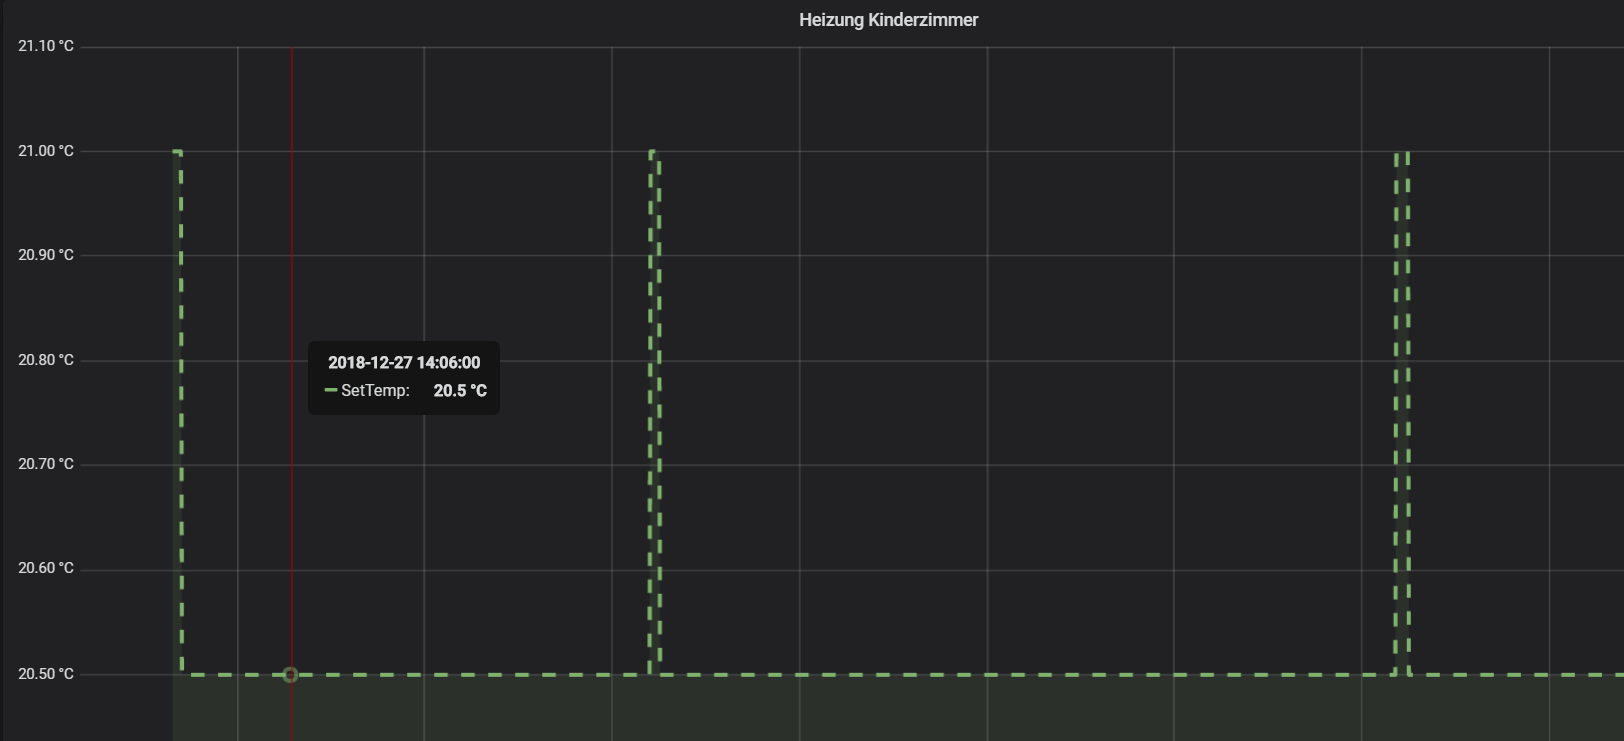Click the highlighted data point circle on SetTemp line
Screen dimensions: 1624x741
pos(290,675)
